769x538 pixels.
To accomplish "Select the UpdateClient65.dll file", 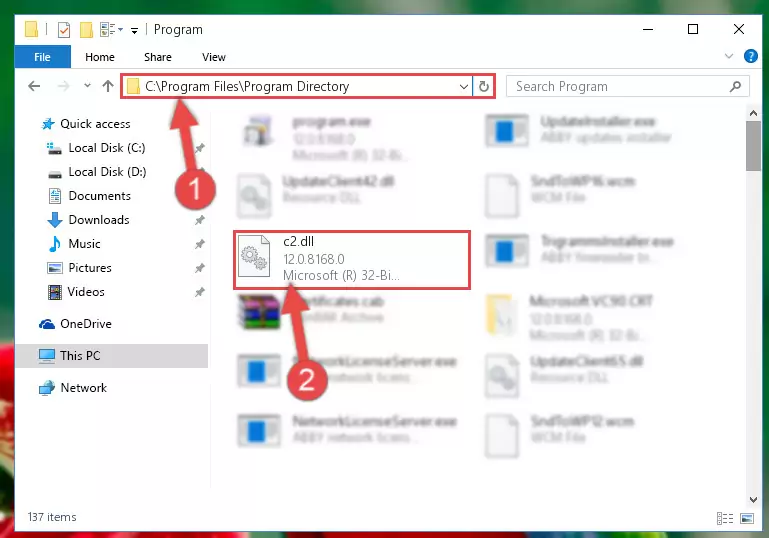I will (564, 377).
